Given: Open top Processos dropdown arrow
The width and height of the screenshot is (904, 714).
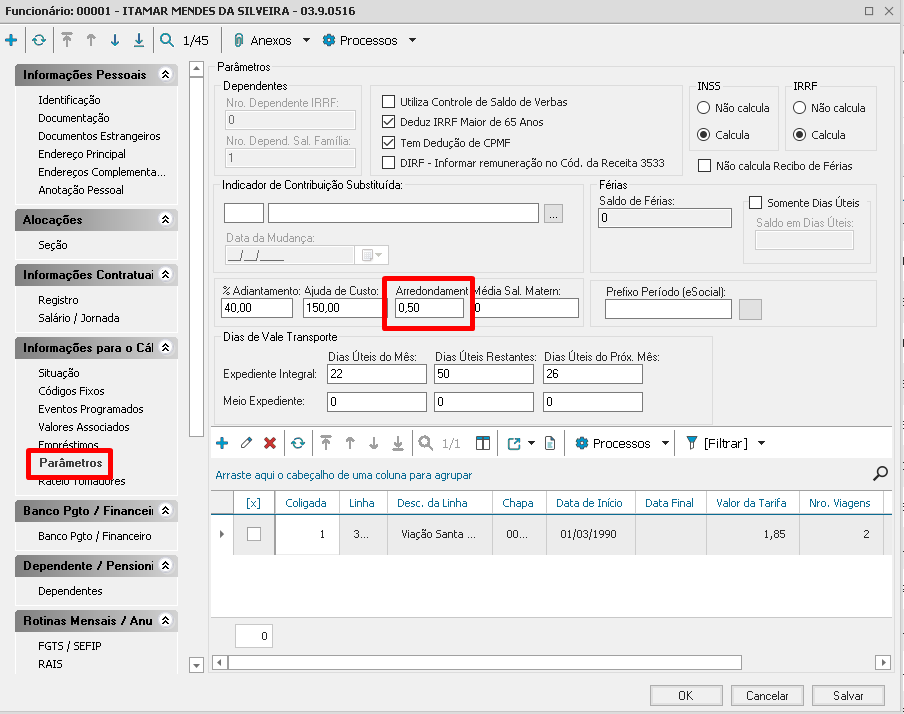Looking at the screenshot, I should (x=412, y=40).
